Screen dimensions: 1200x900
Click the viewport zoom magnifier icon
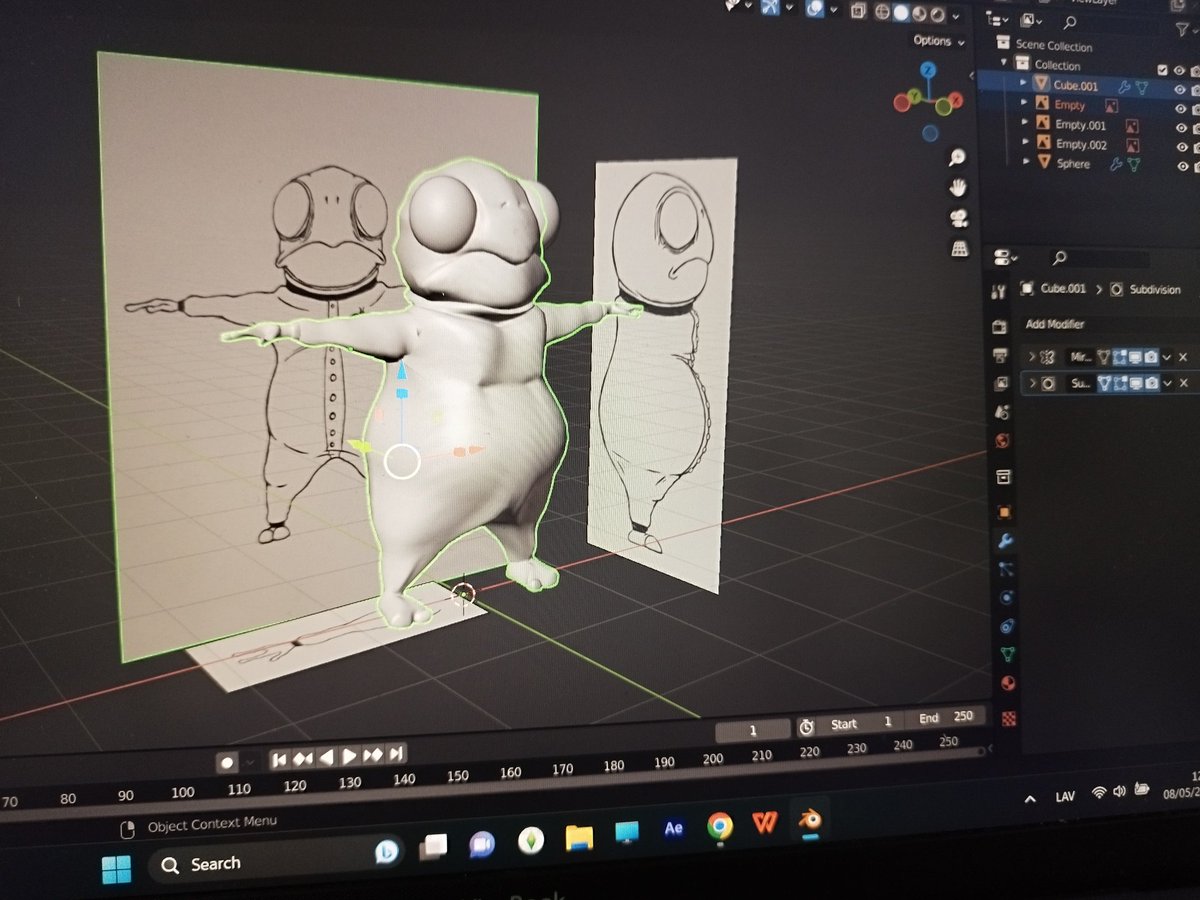(958, 157)
